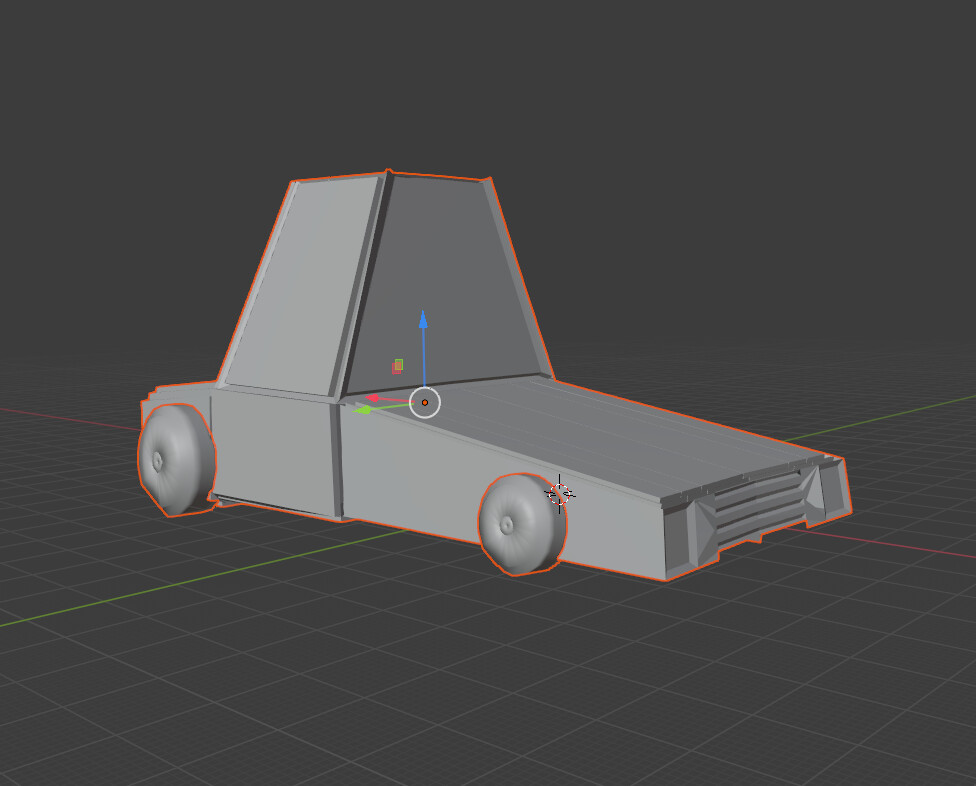
Task: Click the blue Z-axis arrow of the move gizmo
Action: (x=423, y=322)
